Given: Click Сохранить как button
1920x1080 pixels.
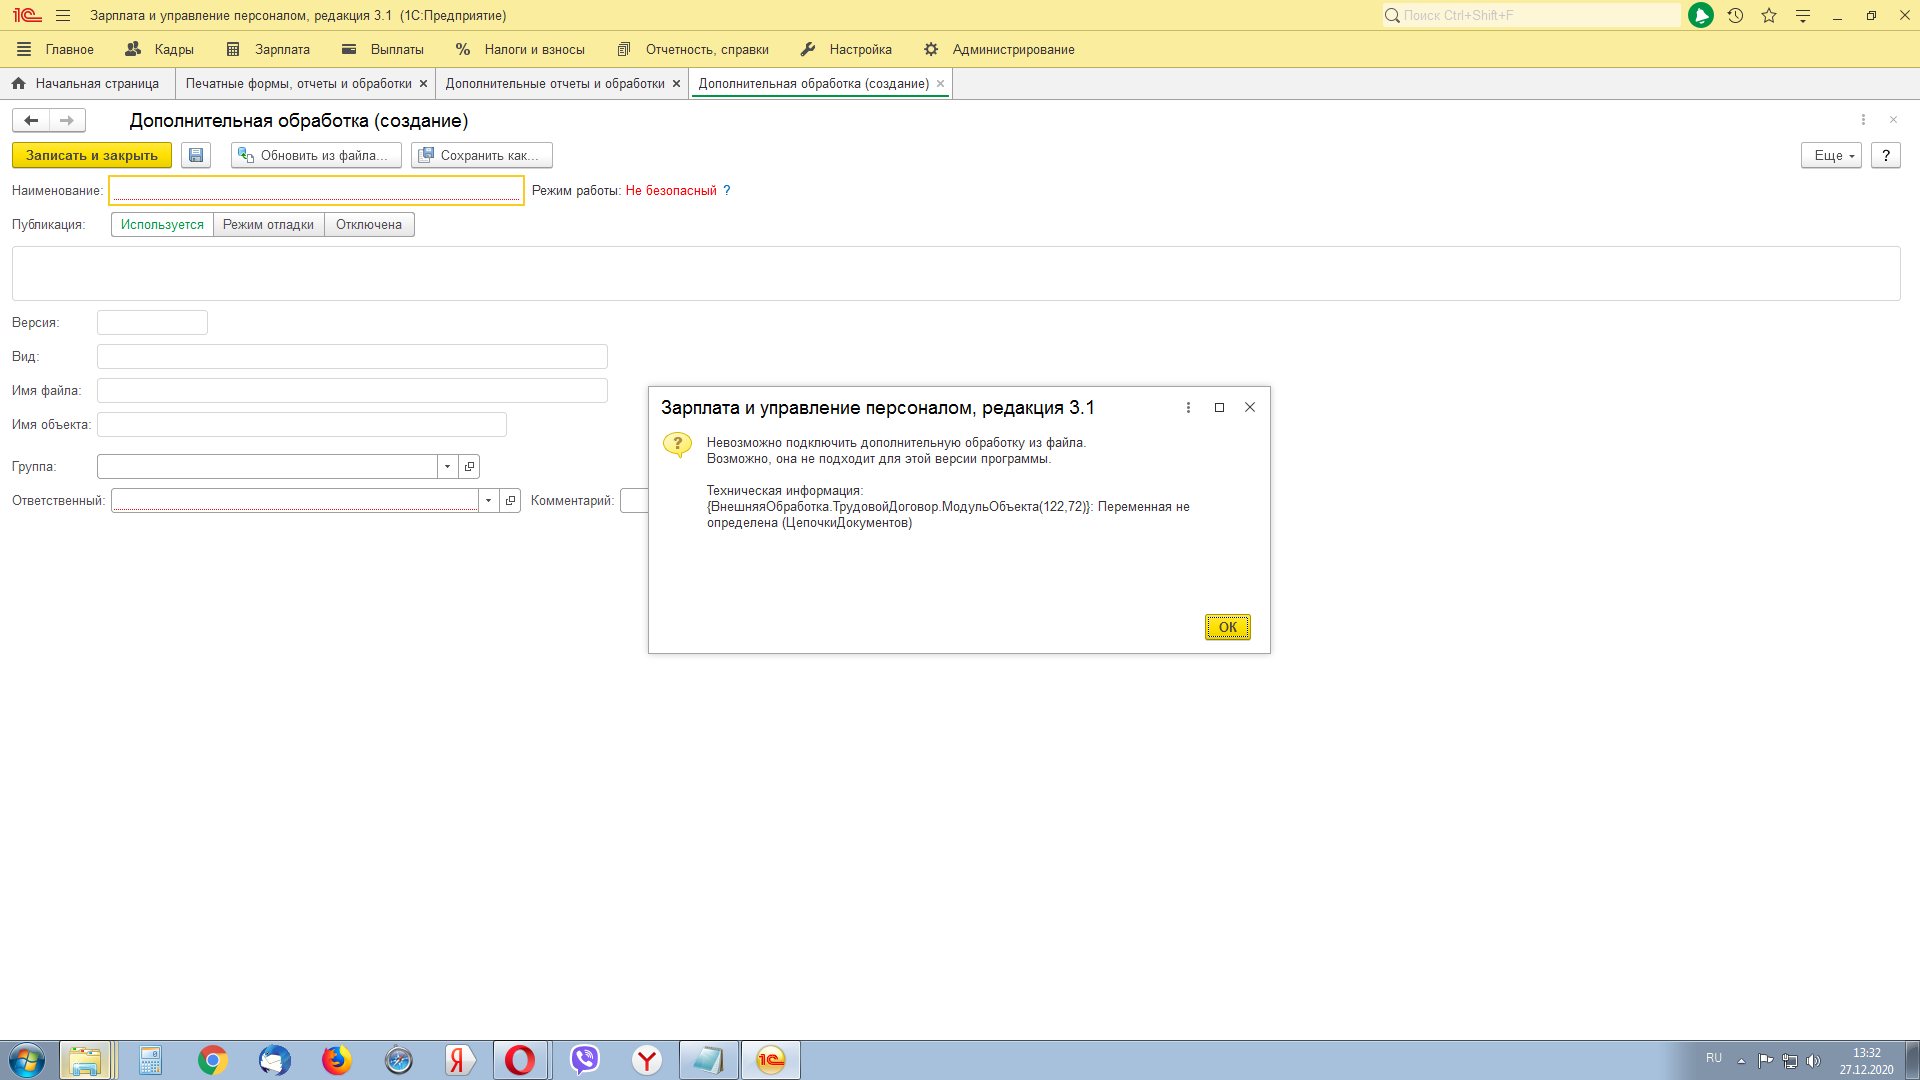Looking at the screenshot, I should click(482, 155).
